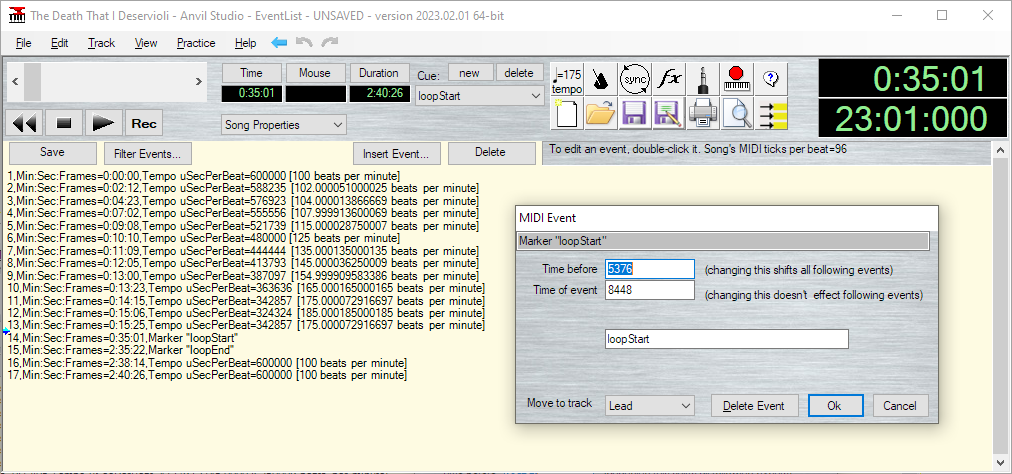This screenshot has width=1012, height=474.
Task: Open the fx effects tool
Action: coord(670,78)
